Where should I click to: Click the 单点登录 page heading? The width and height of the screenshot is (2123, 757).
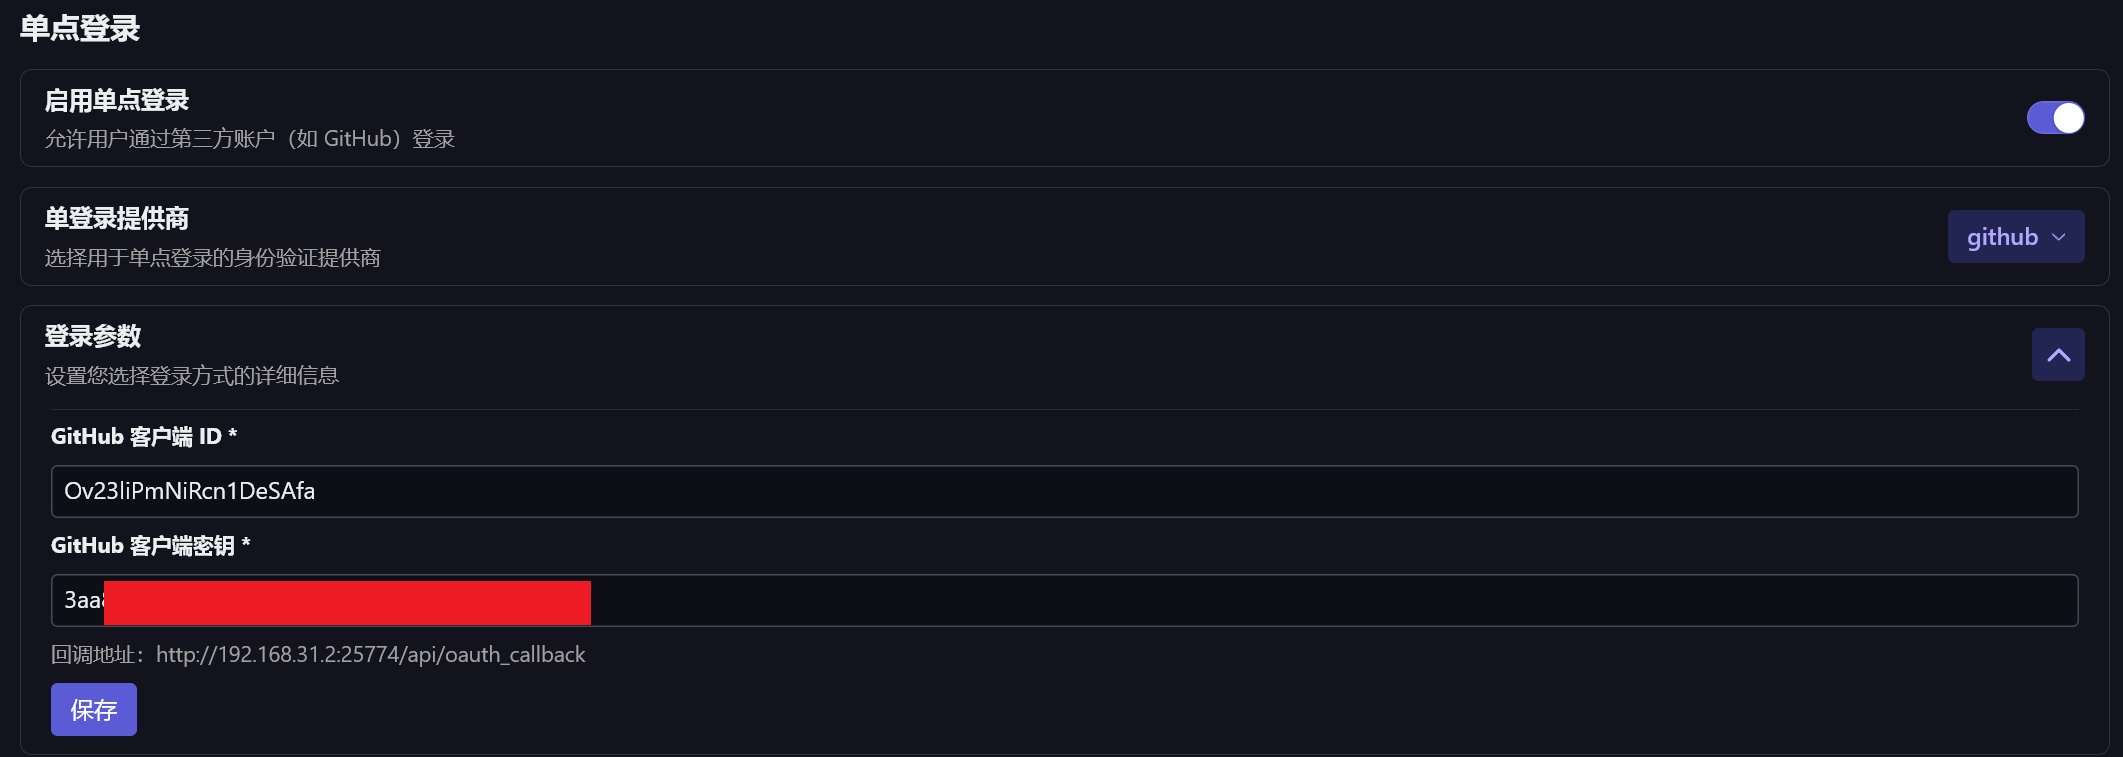tap(80, 28)
